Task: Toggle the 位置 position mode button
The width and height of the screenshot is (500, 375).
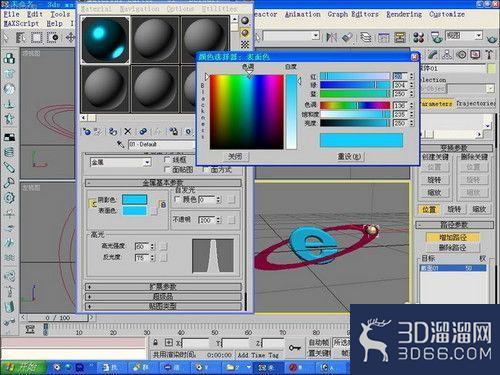Action: coord(429,209)
